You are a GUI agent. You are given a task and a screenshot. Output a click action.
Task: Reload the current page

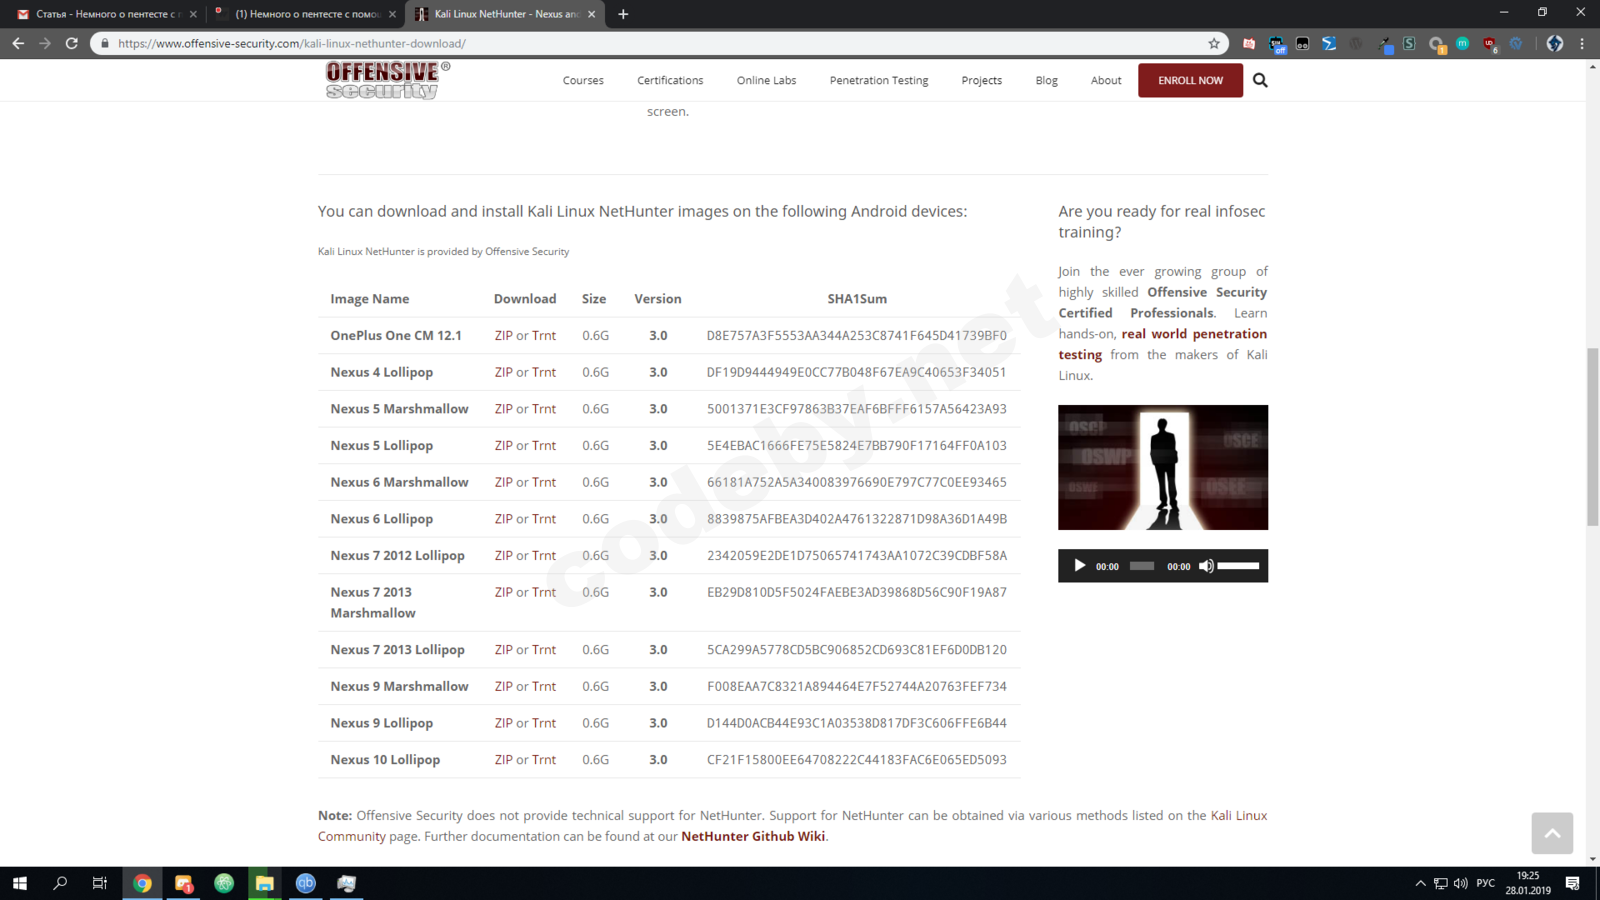pos(72,43)
